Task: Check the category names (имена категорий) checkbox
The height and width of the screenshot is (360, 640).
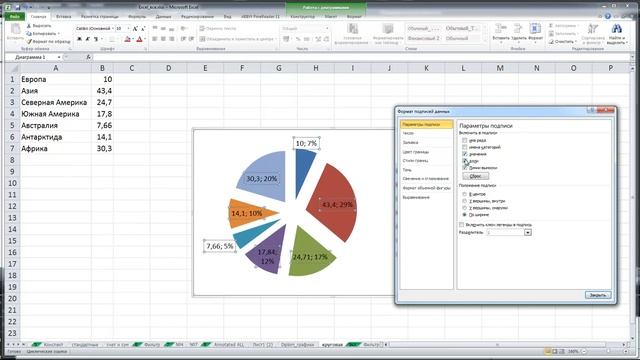Action: coord(464,147)
